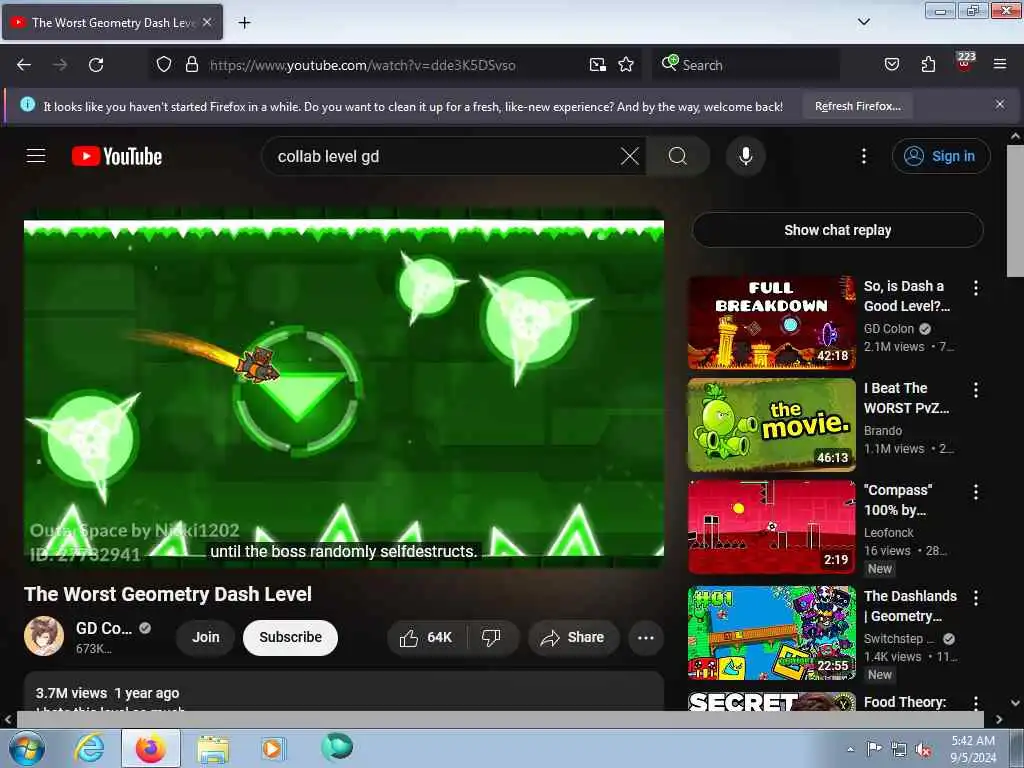
Task: Open the Windows Start button
Action: pyautogui.click(x=26, y=748)
